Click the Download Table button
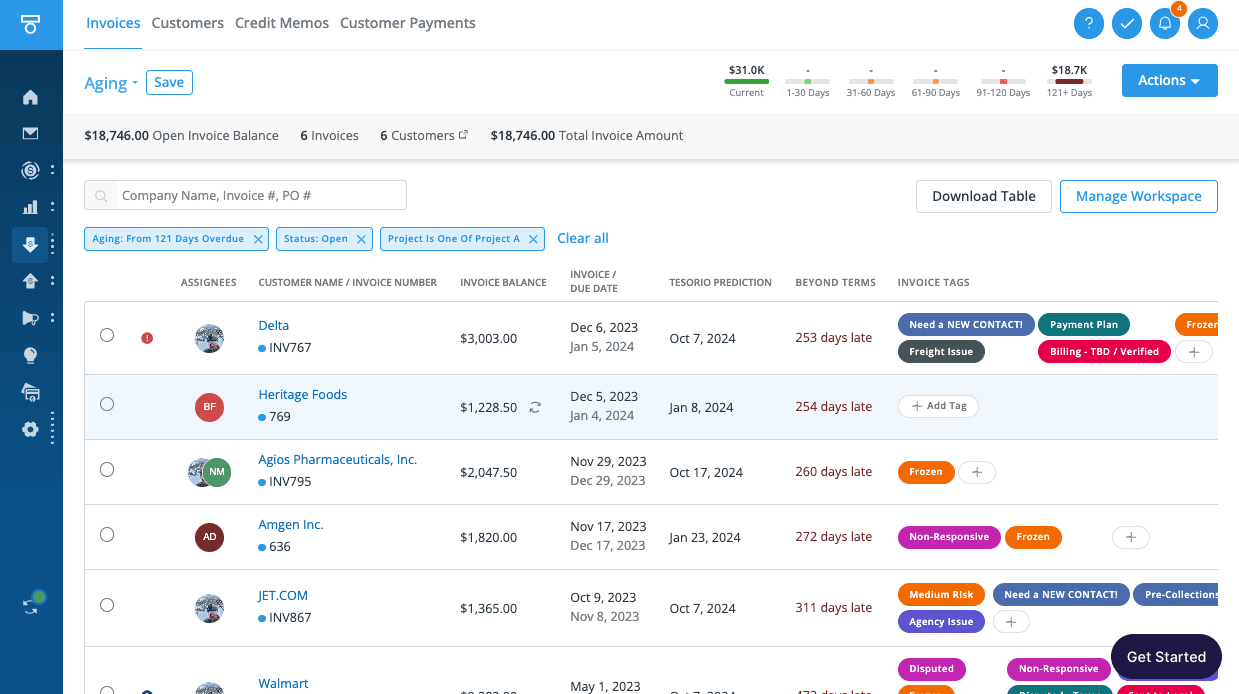This screenshot has height=694, width=1239. pyautogui.click(x=983, y=196)
